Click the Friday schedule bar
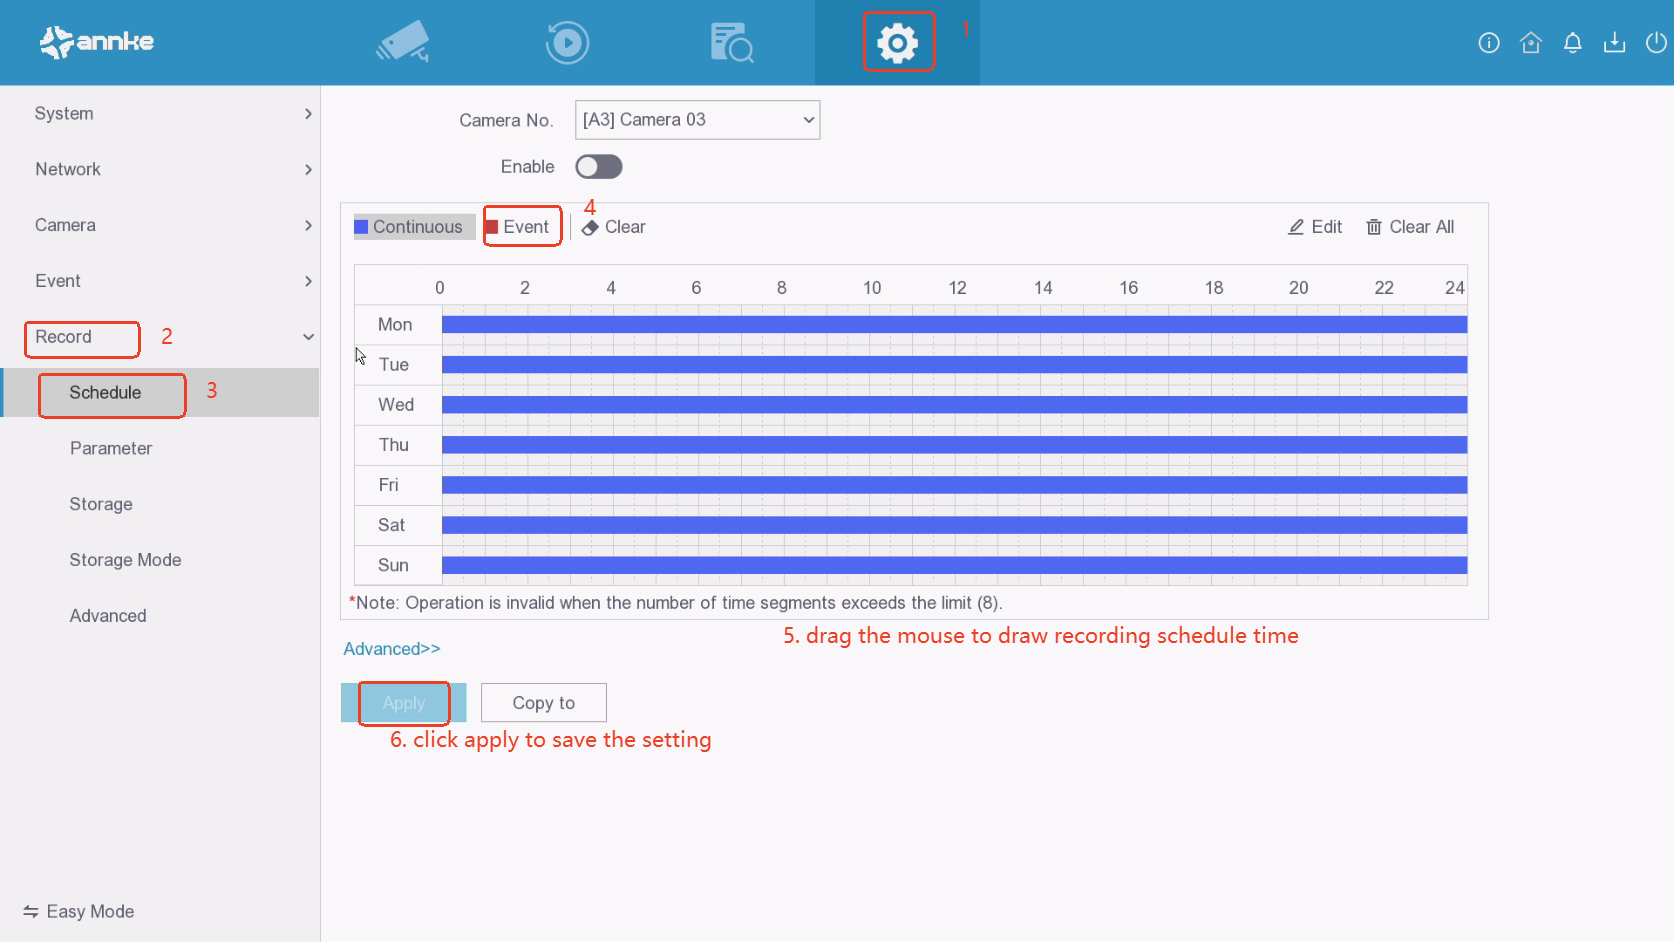The height and width of the screenshot is (942, 1674). (955, 485)
